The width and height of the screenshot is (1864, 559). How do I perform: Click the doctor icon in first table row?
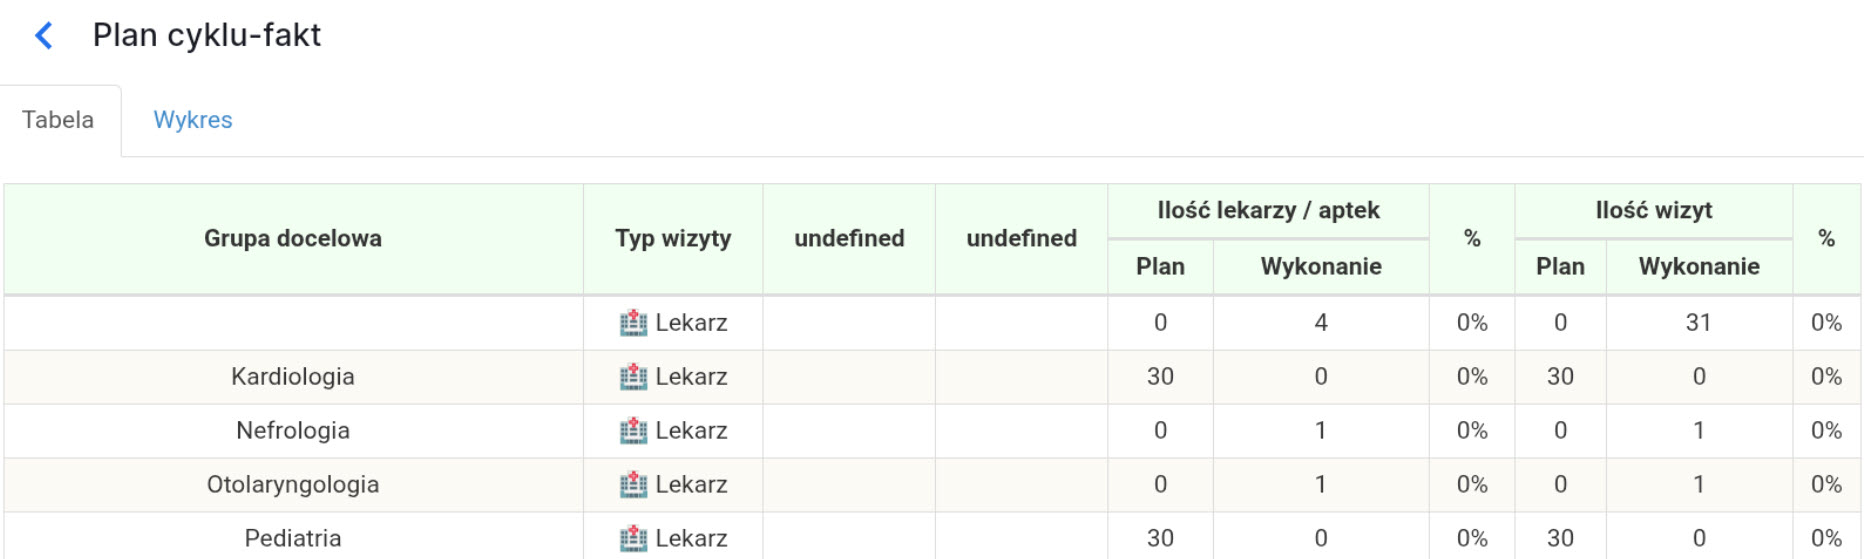click(x=633, y=323)
